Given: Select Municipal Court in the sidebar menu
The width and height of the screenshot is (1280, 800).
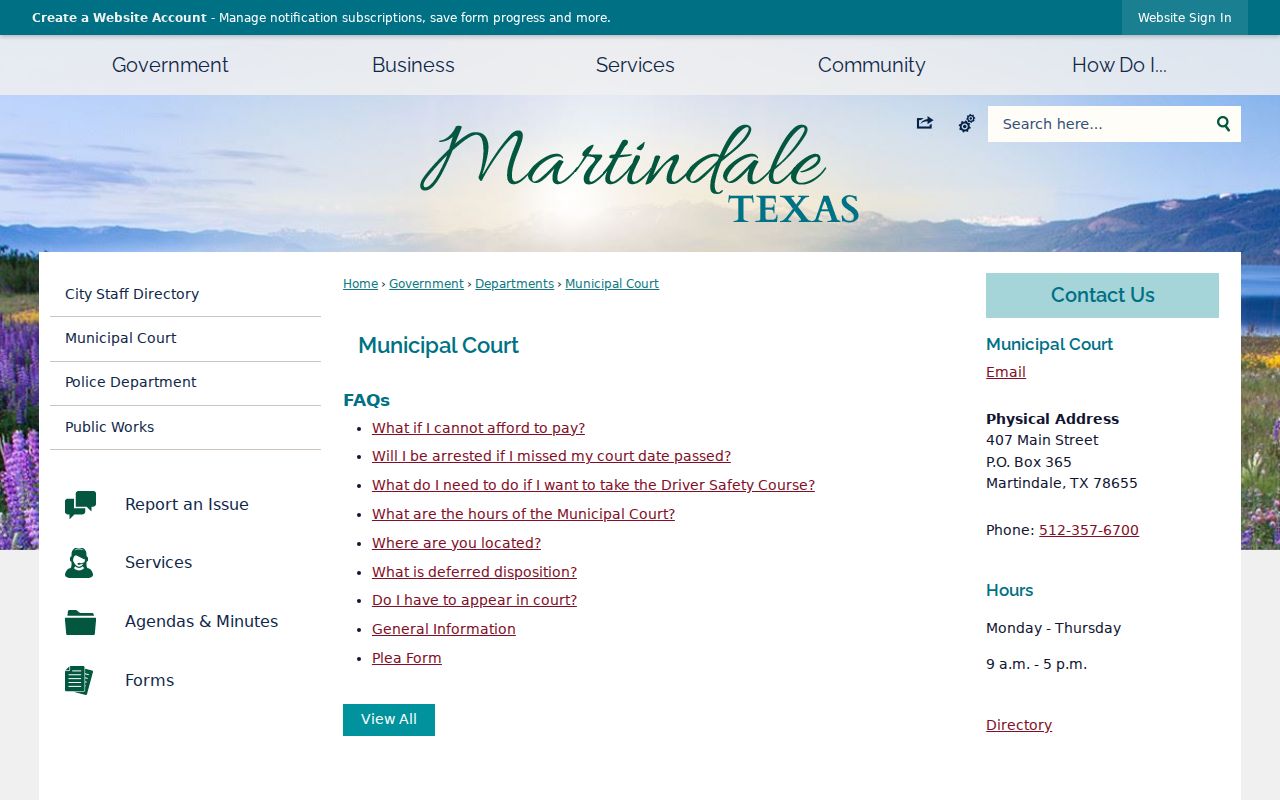Looking at the screenshot, I should tap(186, 338).
